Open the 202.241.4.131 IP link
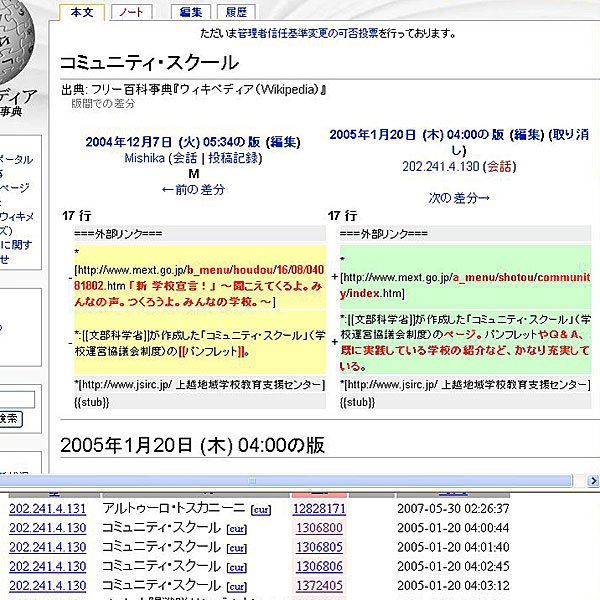 [48, 509]
